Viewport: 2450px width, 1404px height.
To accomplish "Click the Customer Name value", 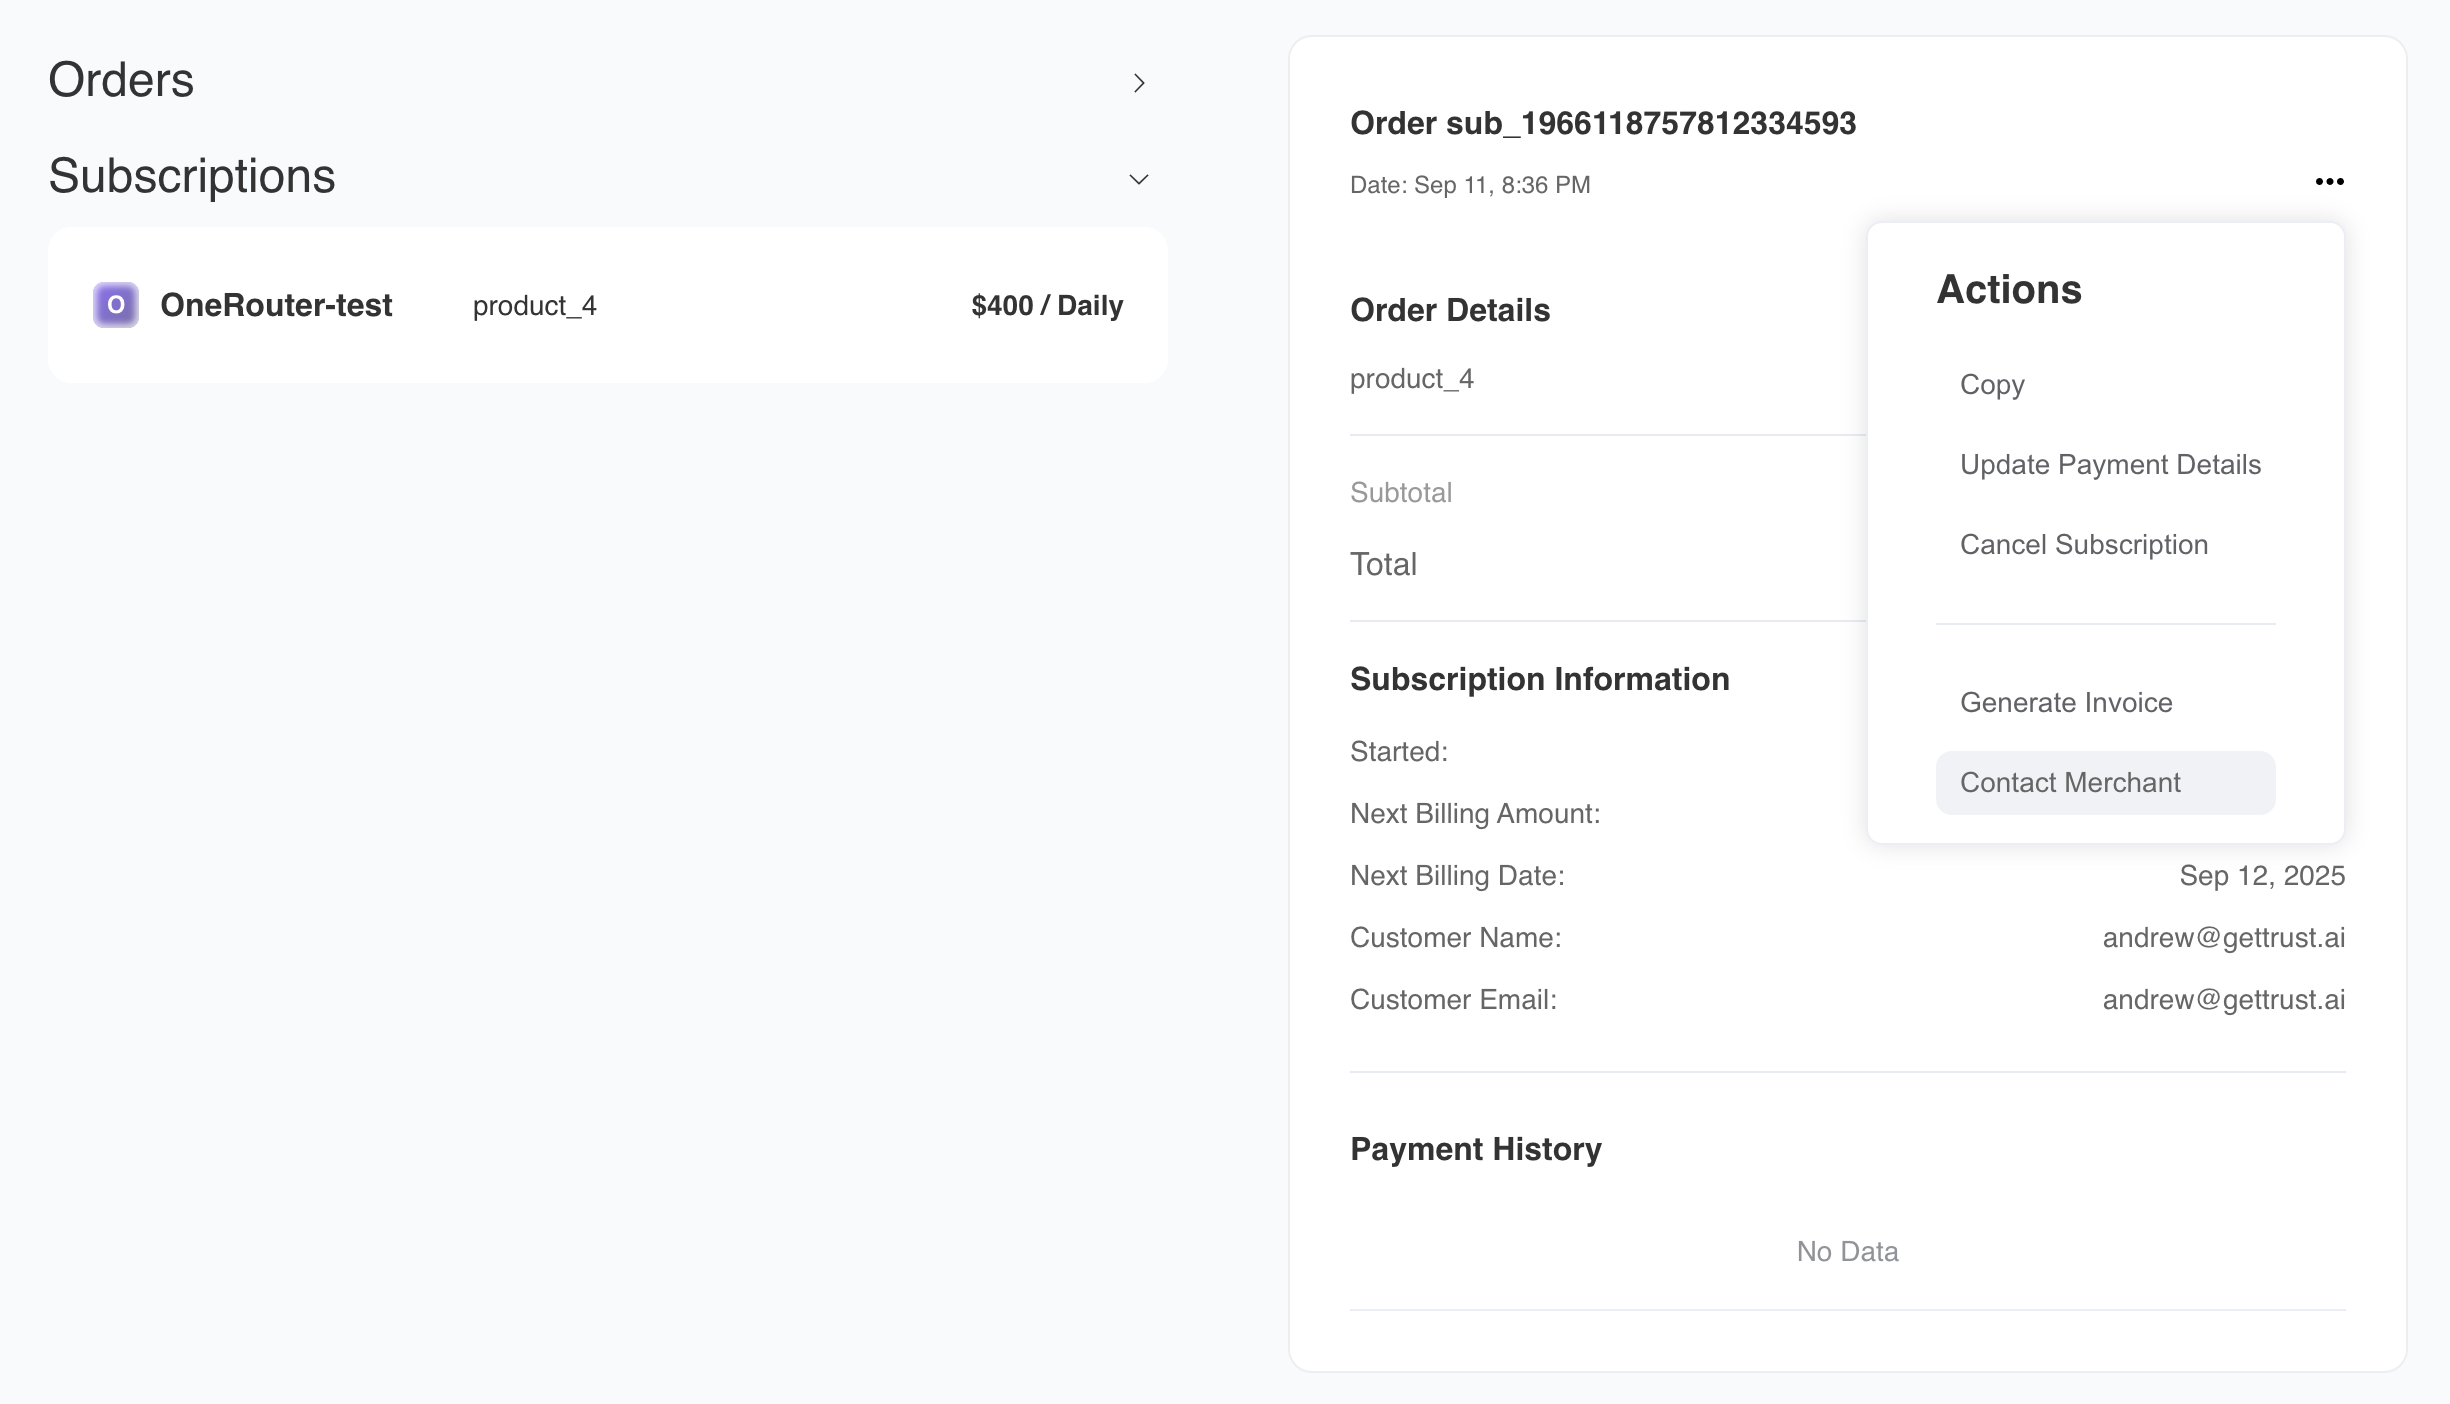I will [2223, 938].
